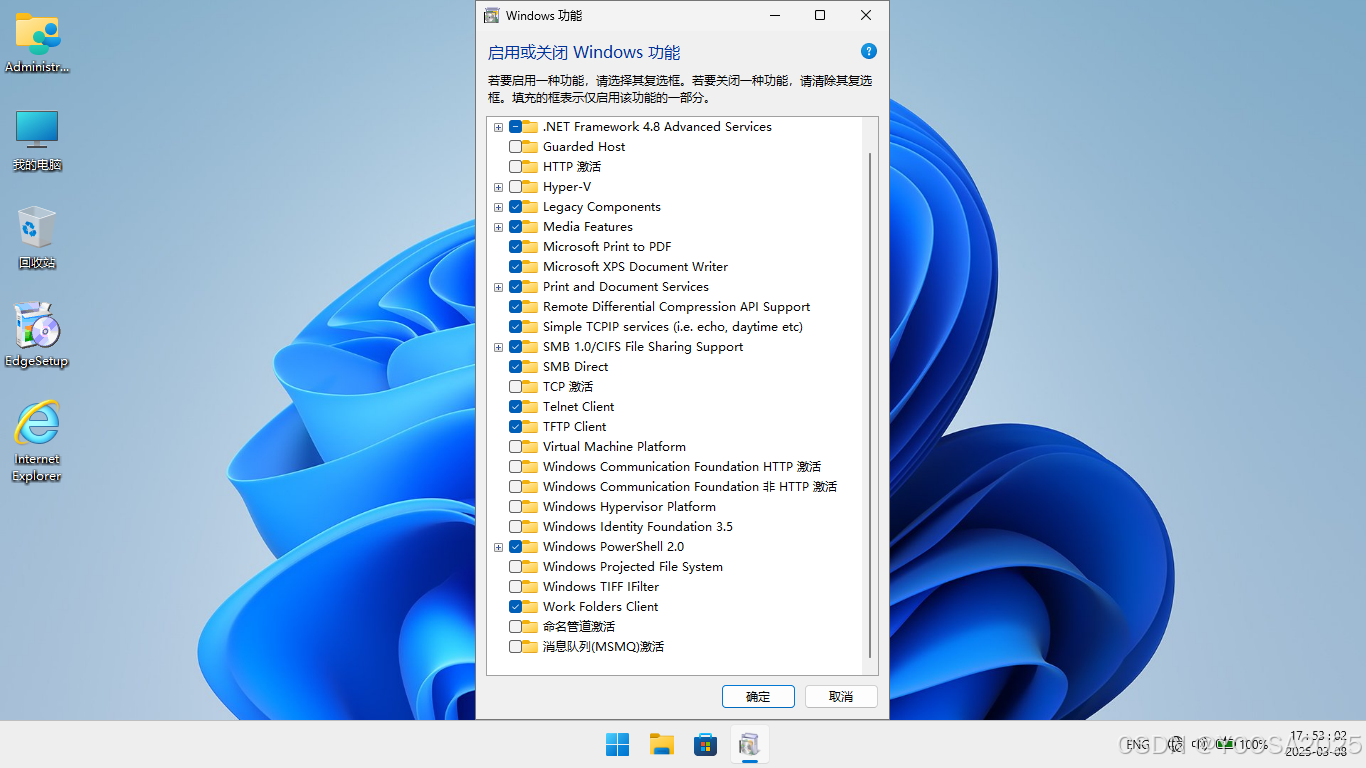
Task: Enable the Hyper-V checkbox
Action: 515,187
